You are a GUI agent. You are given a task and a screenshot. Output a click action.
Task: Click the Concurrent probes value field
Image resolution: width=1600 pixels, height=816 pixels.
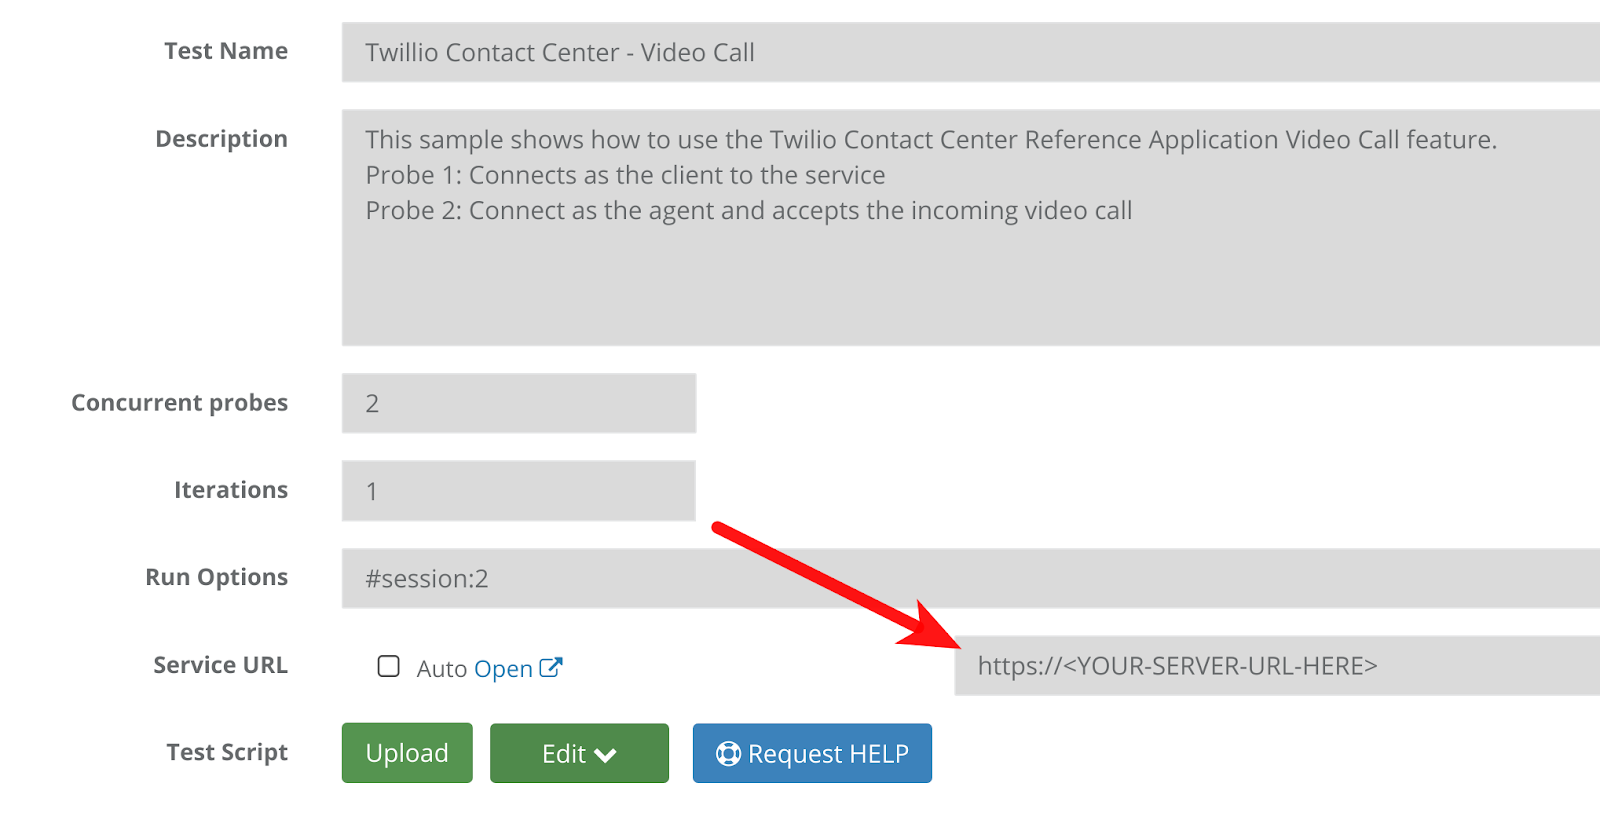pos(518,403)
